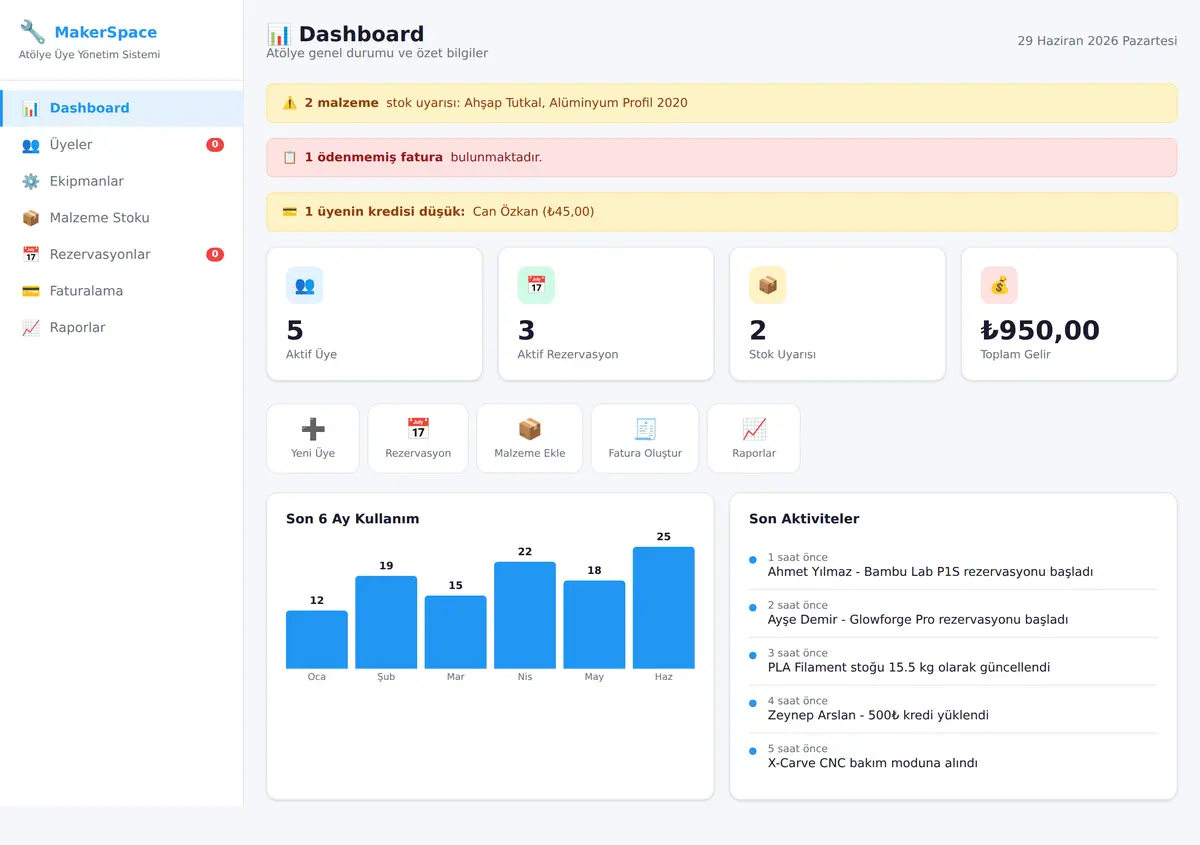Click the Dashboard chart icon in sidebar
Screen dimensions: 1200x845
pos(31,108)
